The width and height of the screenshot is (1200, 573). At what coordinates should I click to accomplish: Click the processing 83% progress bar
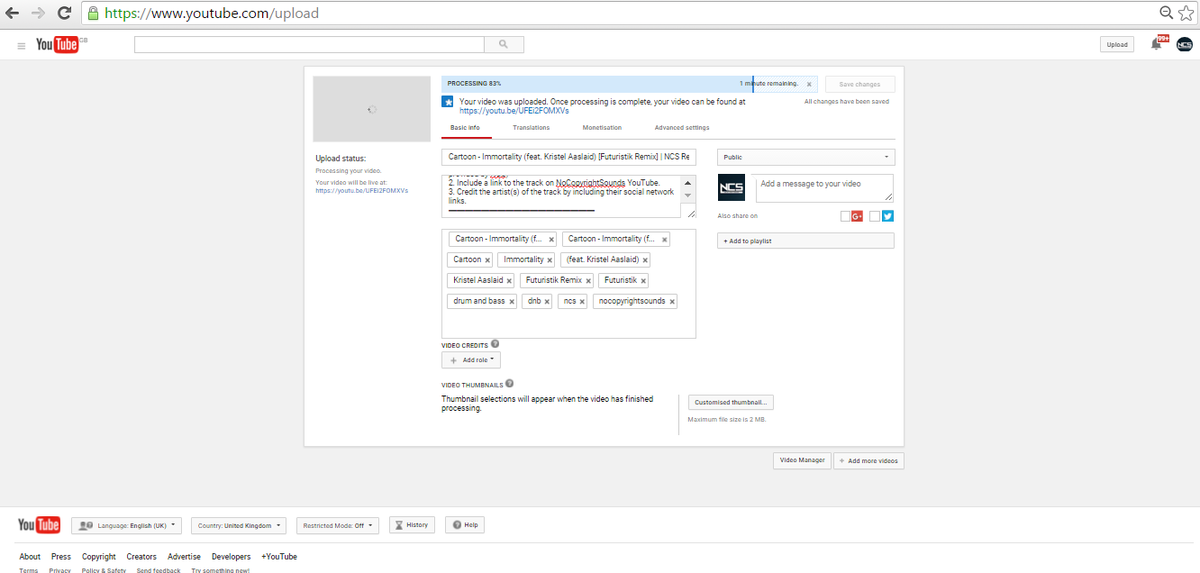pyautogui.click(x=629, y=84)
